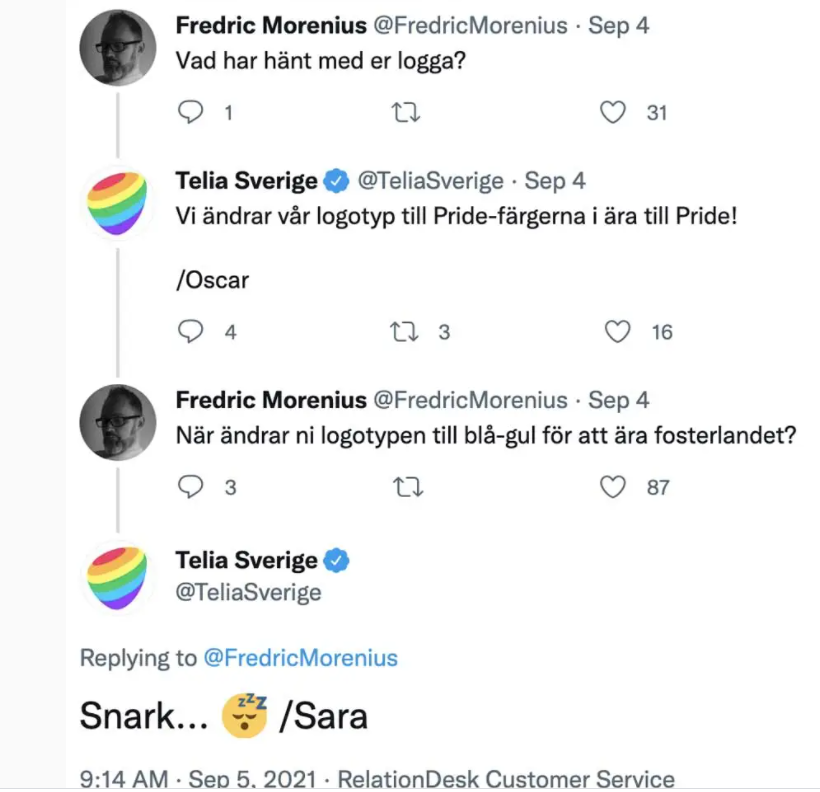
Task: Reply to Telia's Pride-färgerna tweet
Action: click(x=190, y=332)
